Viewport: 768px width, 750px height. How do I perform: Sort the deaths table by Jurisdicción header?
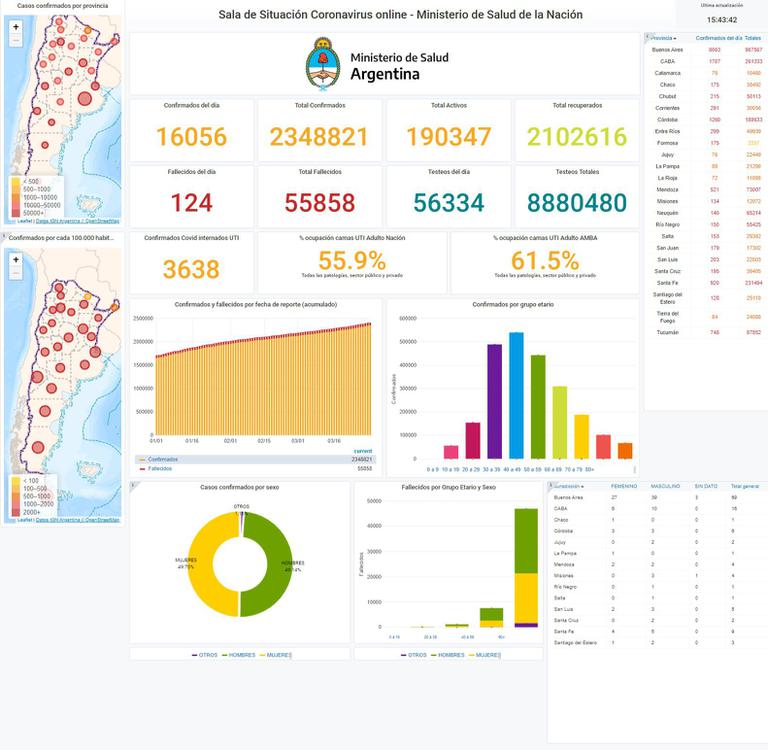[x=570, y=486]
